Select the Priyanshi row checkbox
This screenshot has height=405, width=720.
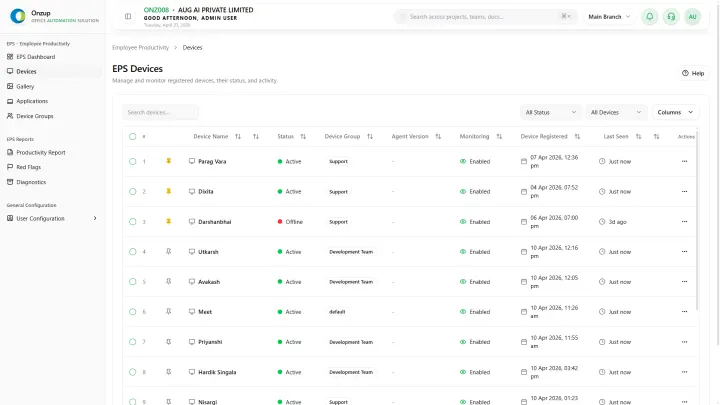click(x=133, y=342)
